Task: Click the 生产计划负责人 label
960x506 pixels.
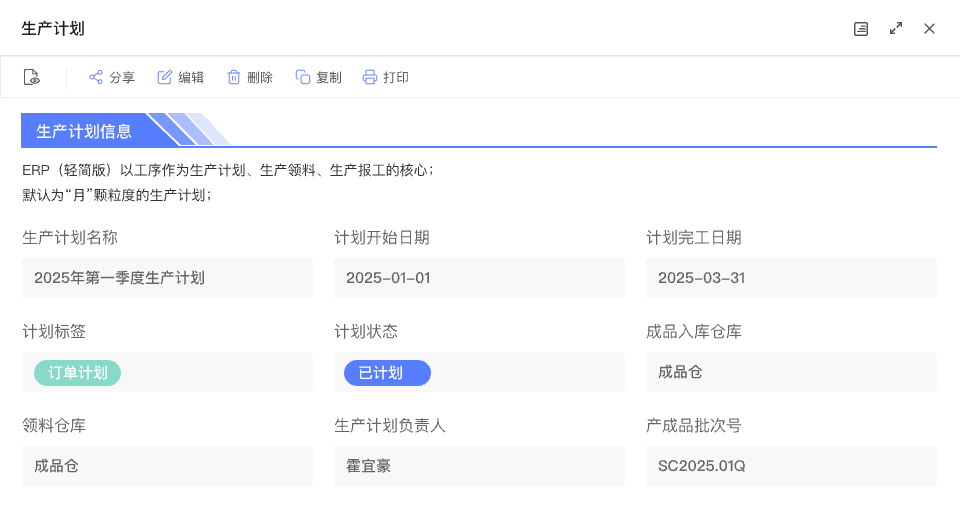Action: click(390, 425)
